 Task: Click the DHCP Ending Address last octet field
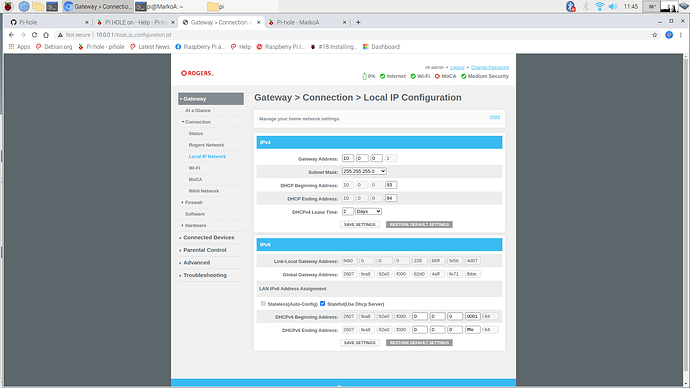pos(391,198)
